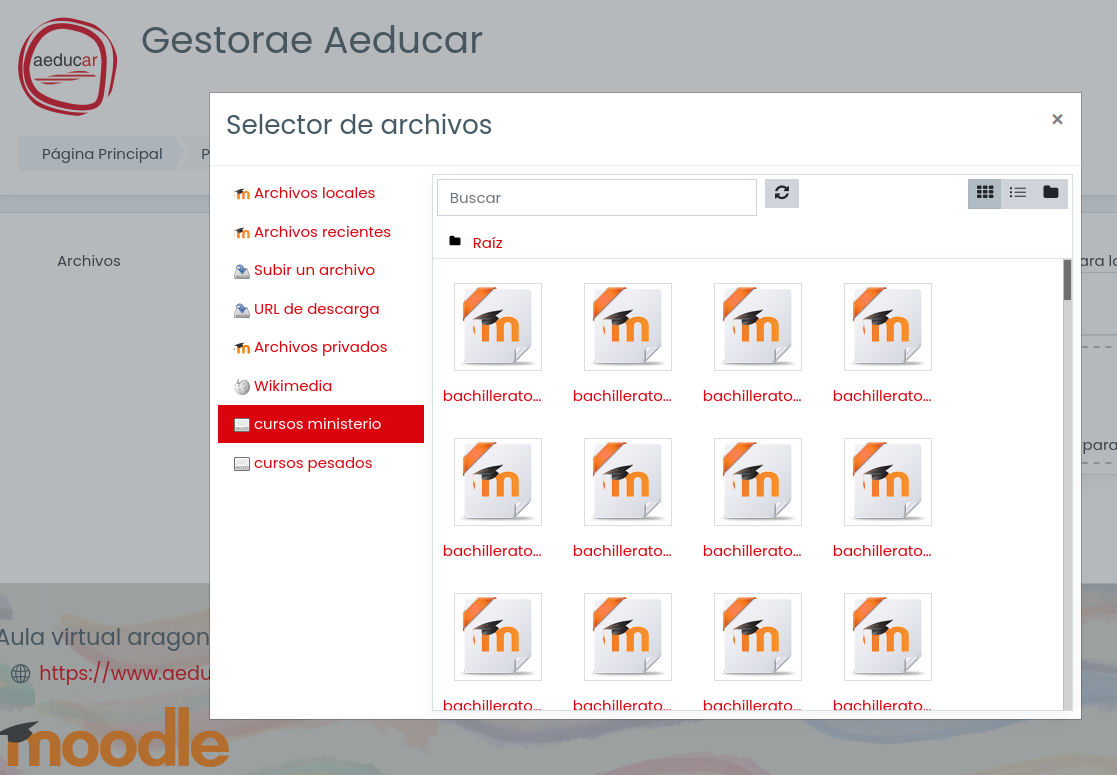Click the Buscar search field

597,198
